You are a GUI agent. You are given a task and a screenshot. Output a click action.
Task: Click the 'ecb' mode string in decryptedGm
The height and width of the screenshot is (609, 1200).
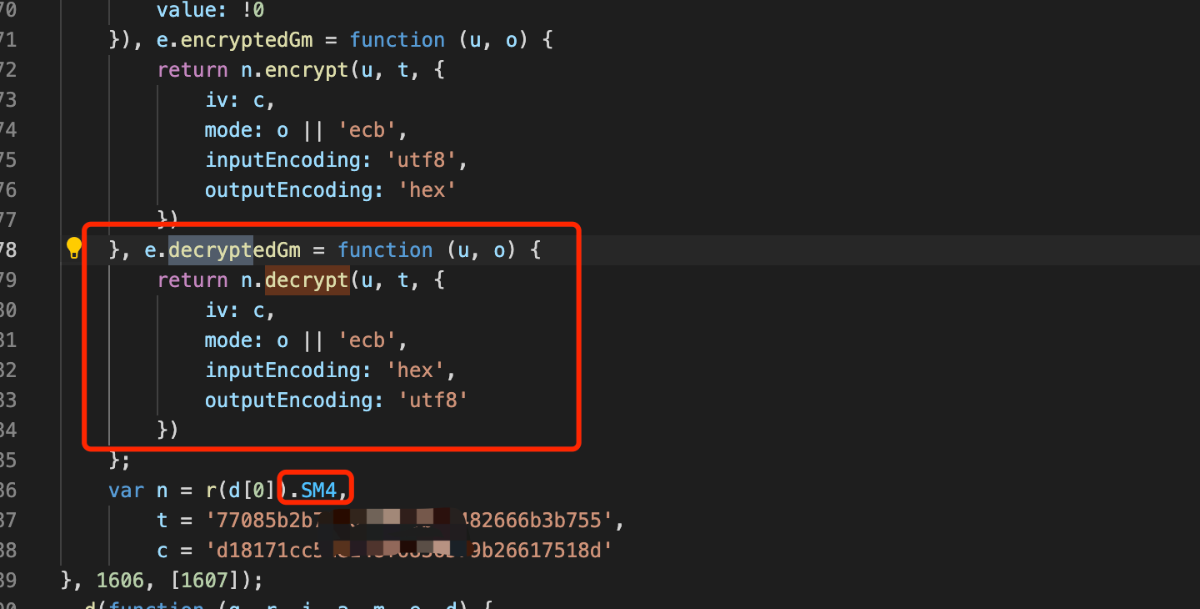[373, 340]
